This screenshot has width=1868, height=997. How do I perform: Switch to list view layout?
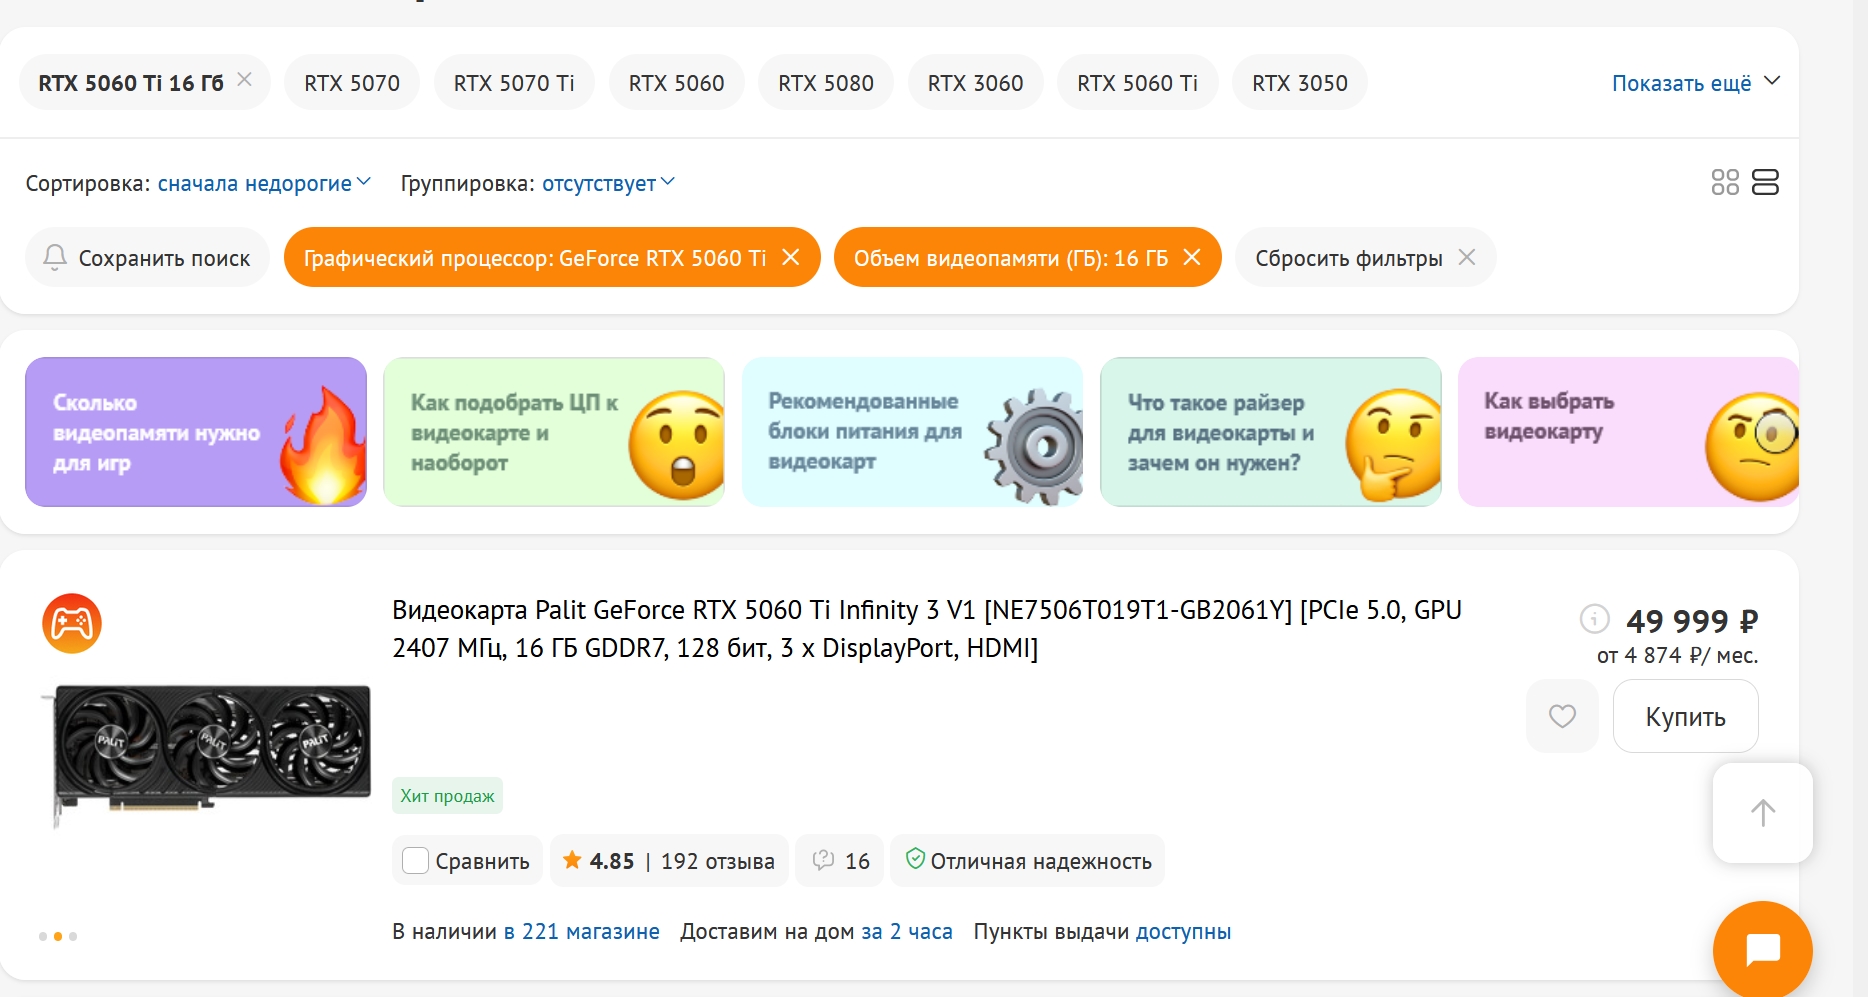[x=1766, y=182]
